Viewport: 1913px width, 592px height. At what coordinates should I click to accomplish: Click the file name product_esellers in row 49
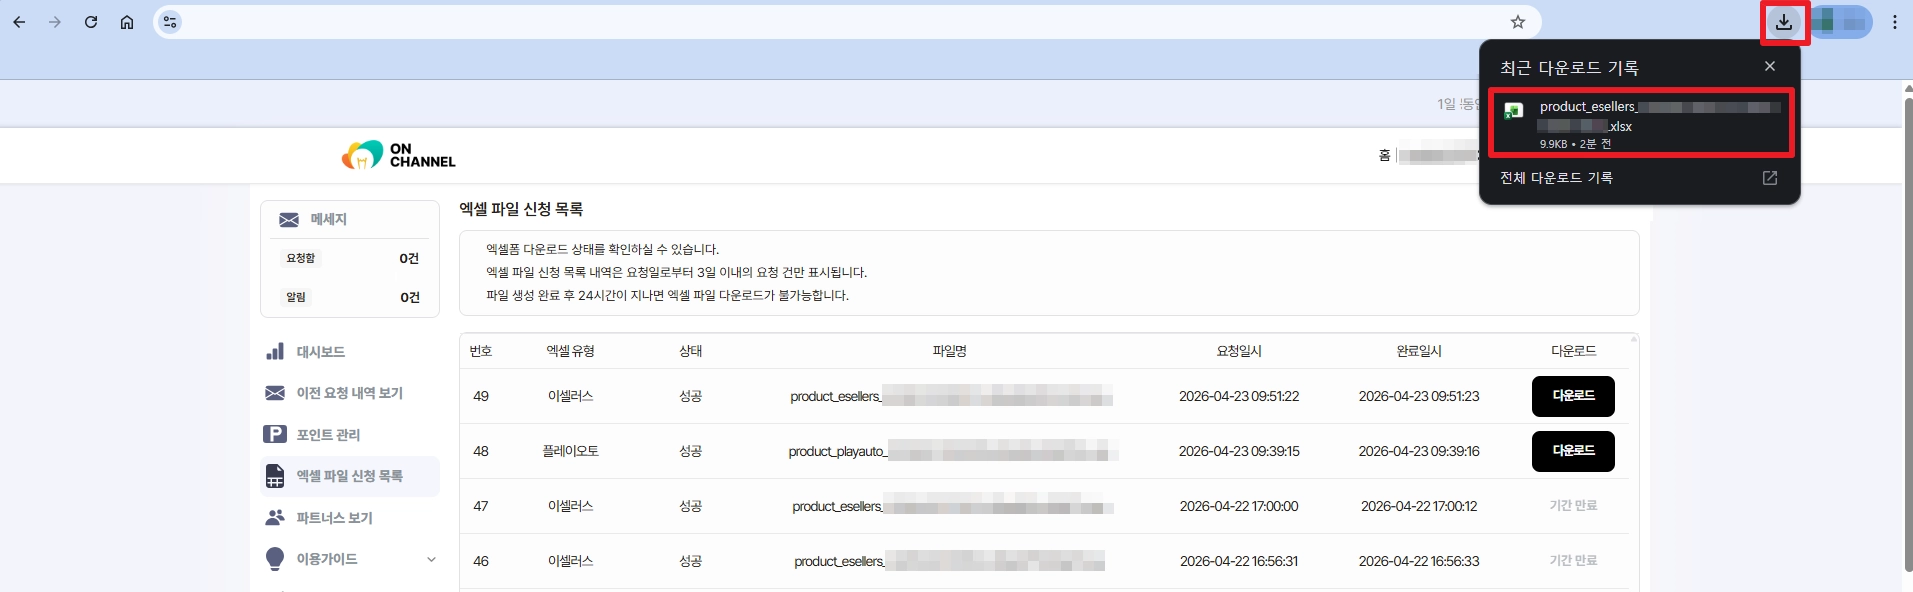tap(951, 396)
